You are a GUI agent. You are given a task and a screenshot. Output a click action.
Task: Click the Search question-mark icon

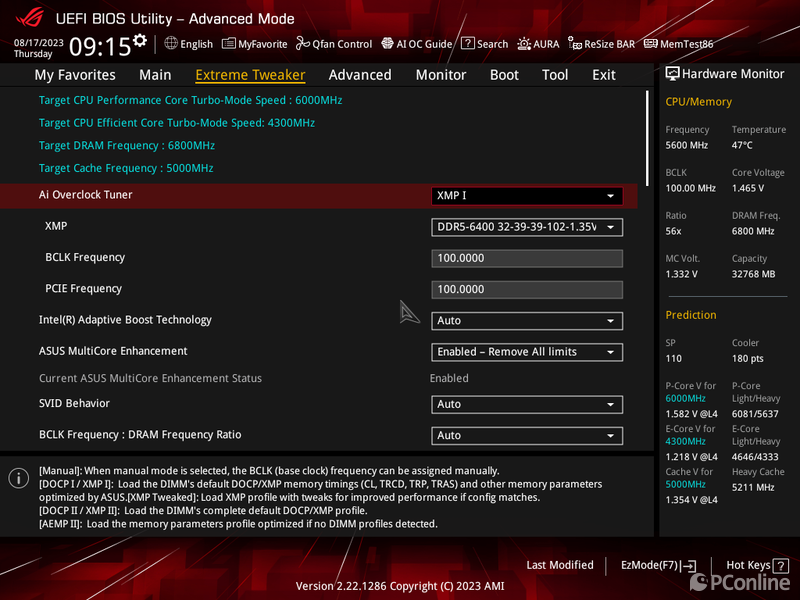point(467,43)
